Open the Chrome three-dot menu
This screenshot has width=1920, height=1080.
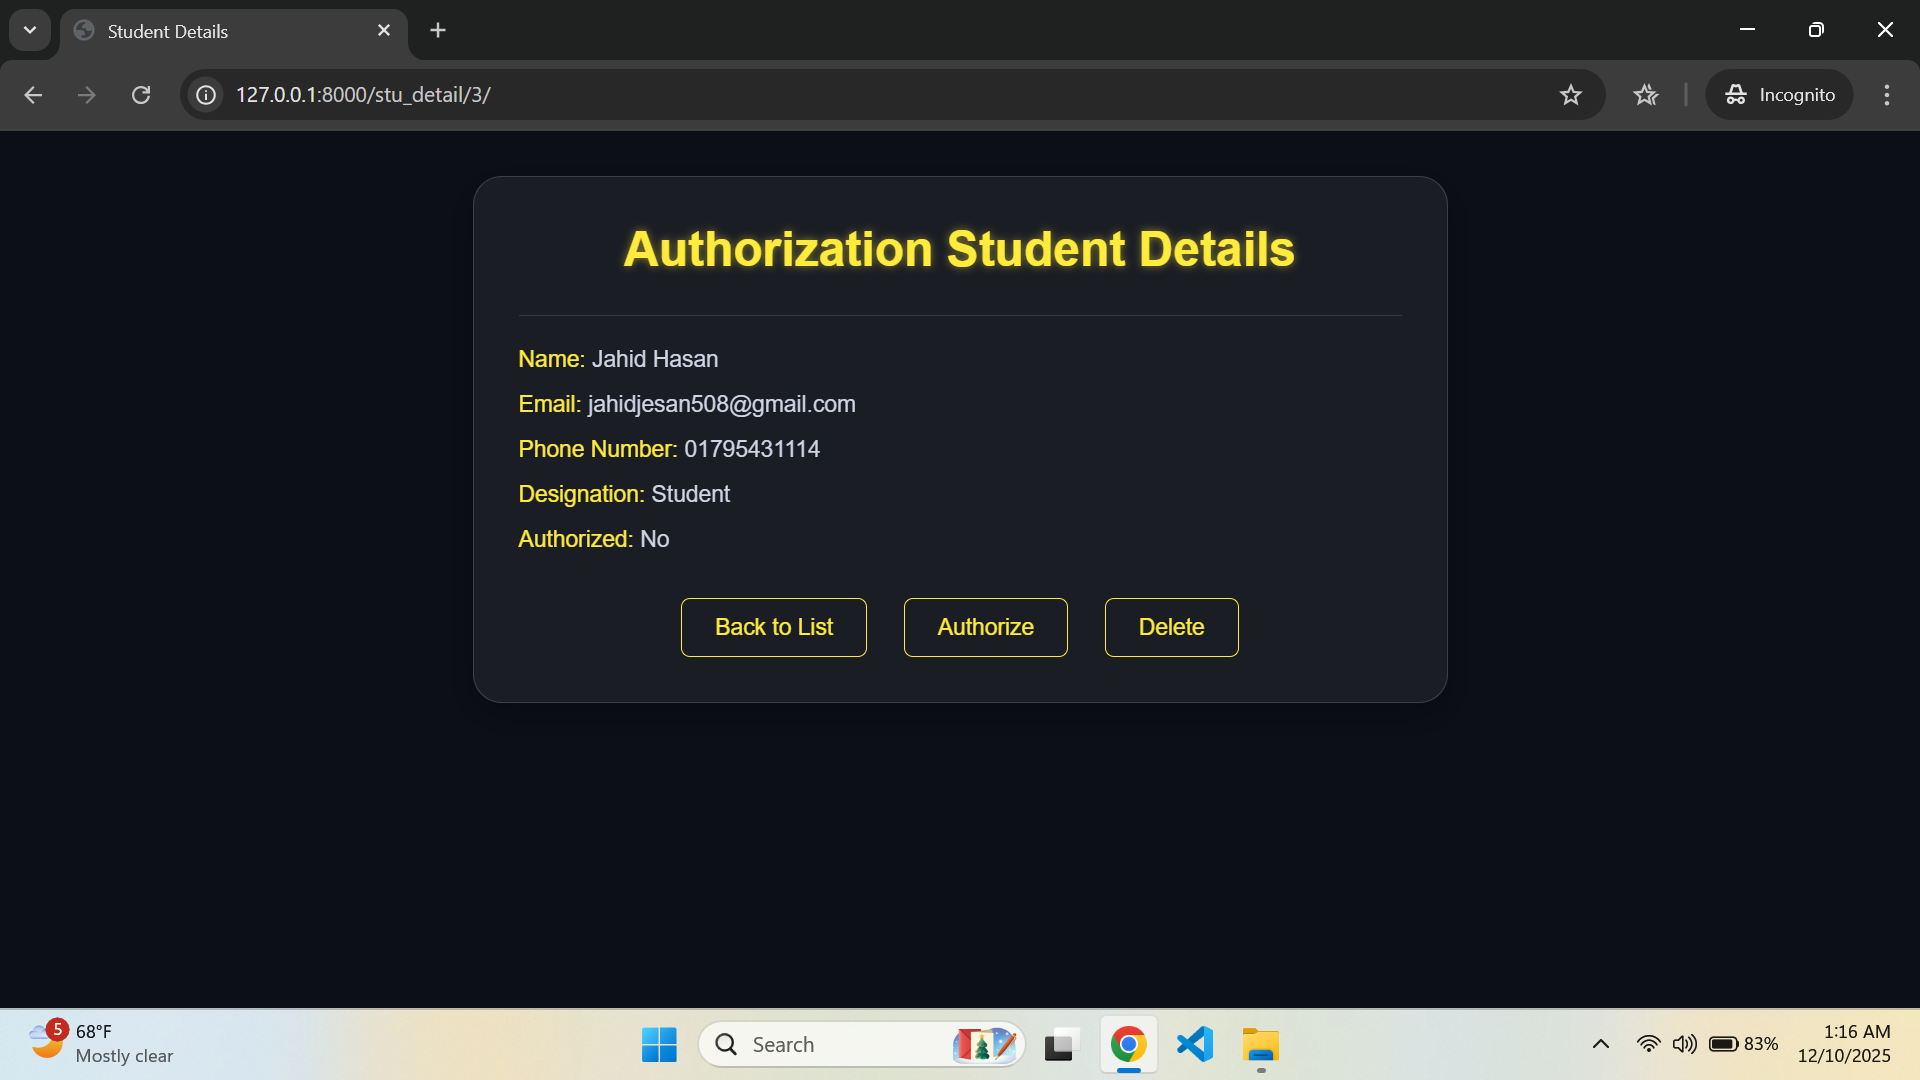(x=1886, y=95)
